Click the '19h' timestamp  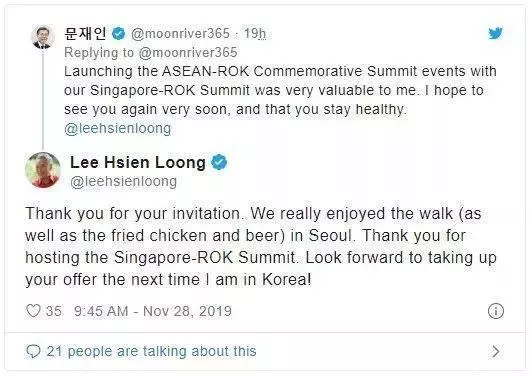click(255, 33)
